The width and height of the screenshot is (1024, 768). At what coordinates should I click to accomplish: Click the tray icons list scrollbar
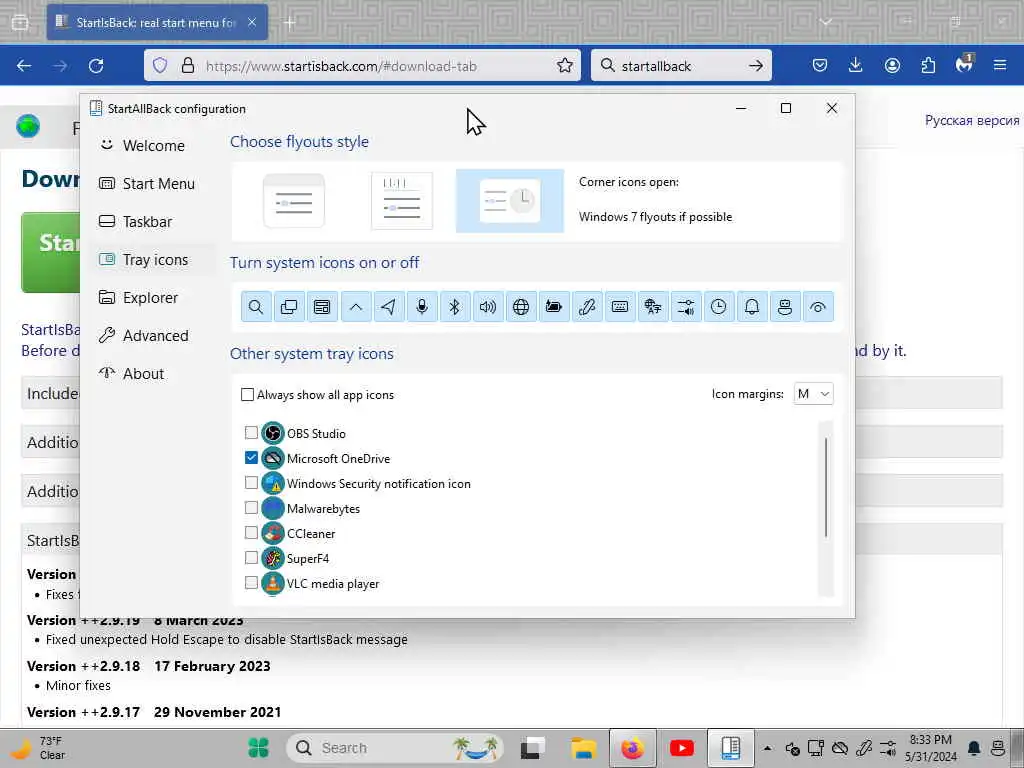(x=826, y=487)
